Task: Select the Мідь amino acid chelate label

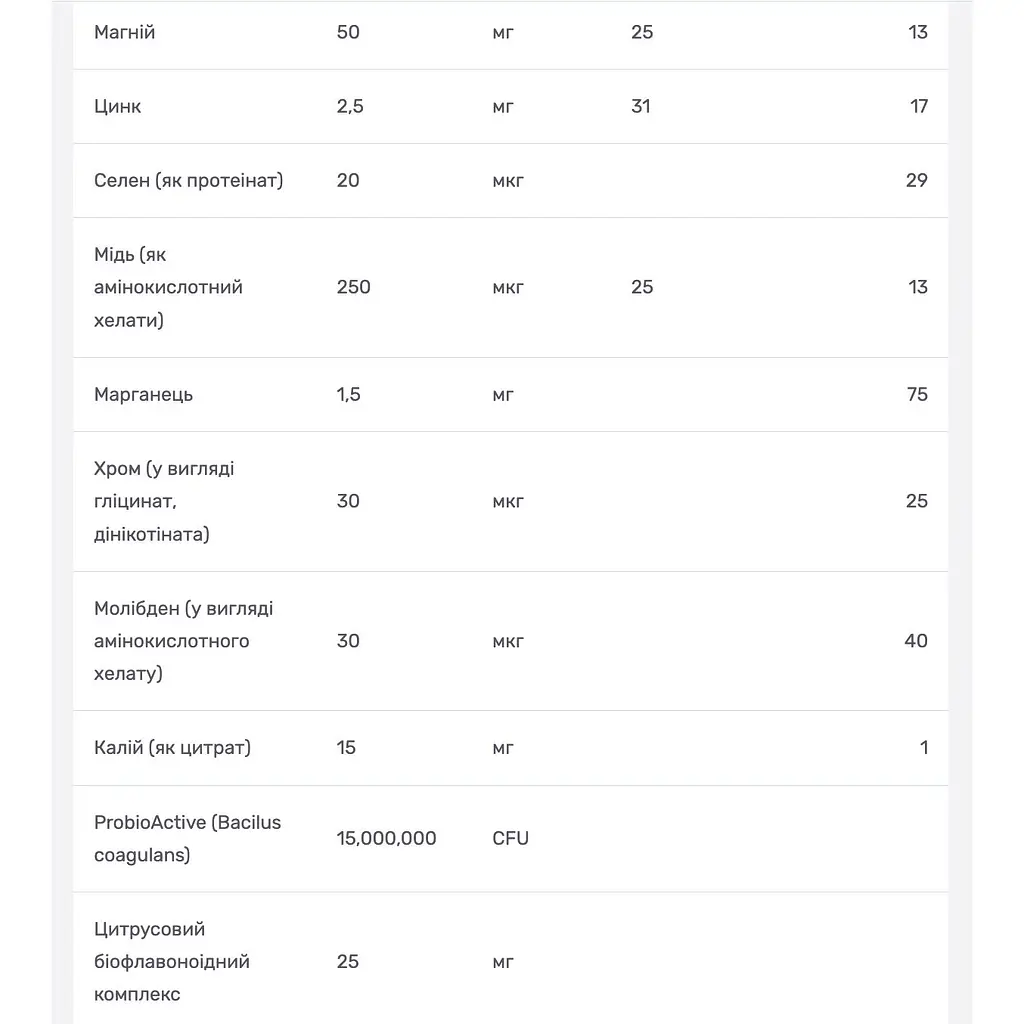Action: click(x=168, y=287)
